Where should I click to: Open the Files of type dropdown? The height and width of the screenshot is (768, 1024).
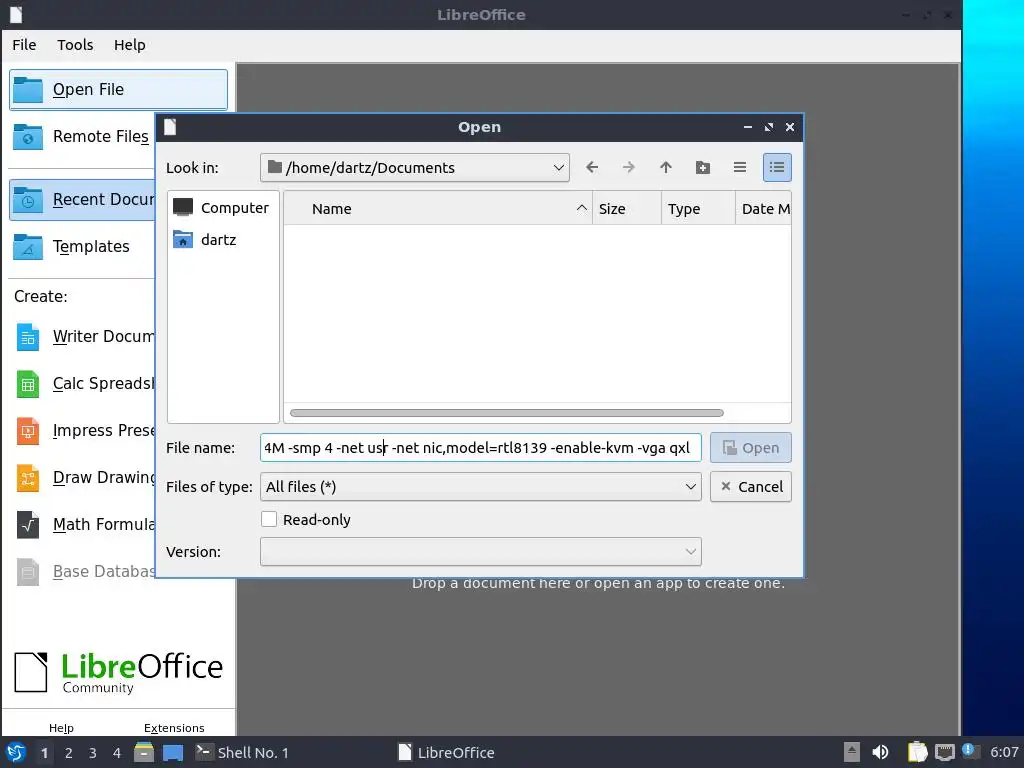tap(481, 487)
